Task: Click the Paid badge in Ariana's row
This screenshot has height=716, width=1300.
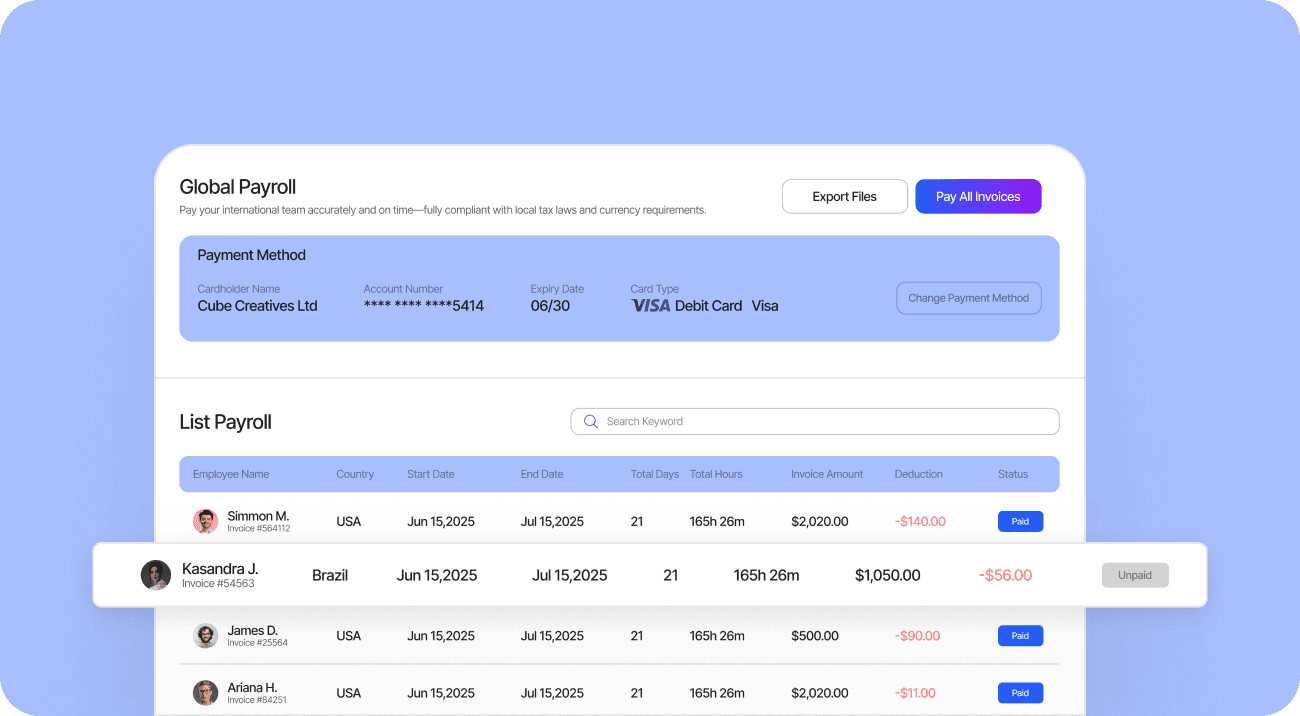Action: [x=1020, y=693]
